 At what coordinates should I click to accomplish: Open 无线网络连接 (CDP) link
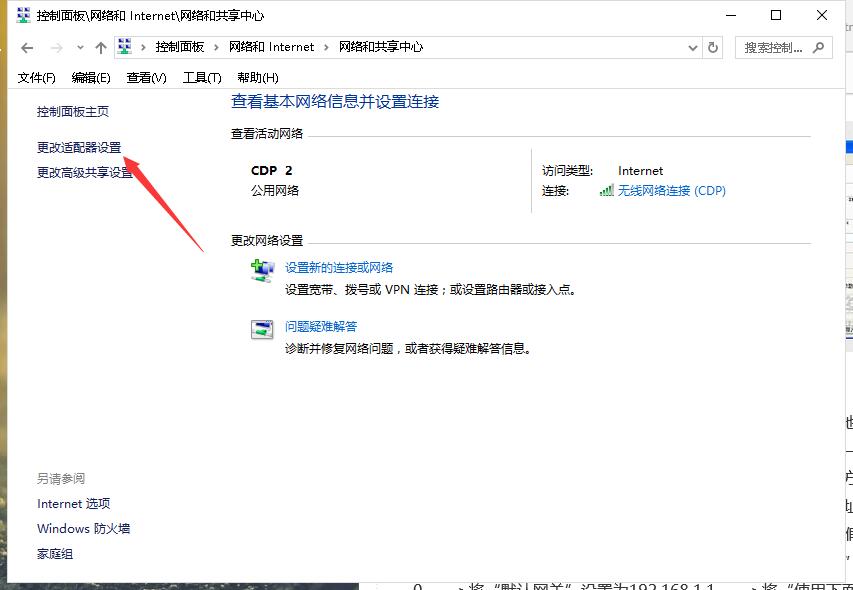[x=671, y=191]
